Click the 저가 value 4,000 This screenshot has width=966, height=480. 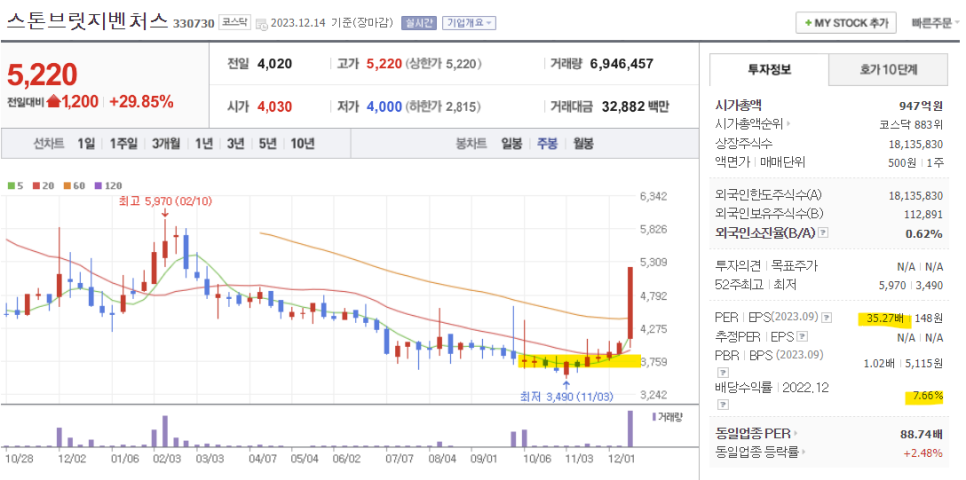click(x=383, y=106)
